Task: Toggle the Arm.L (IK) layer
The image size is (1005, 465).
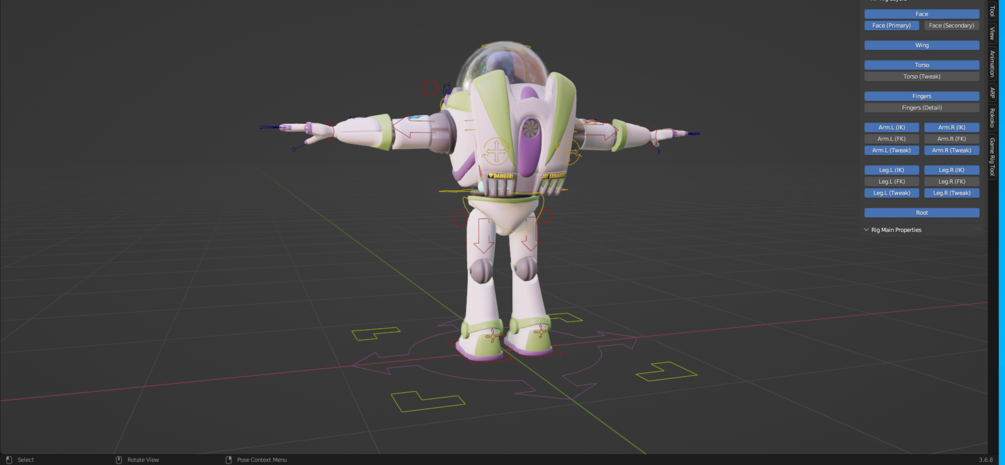Action: (892, 128)
